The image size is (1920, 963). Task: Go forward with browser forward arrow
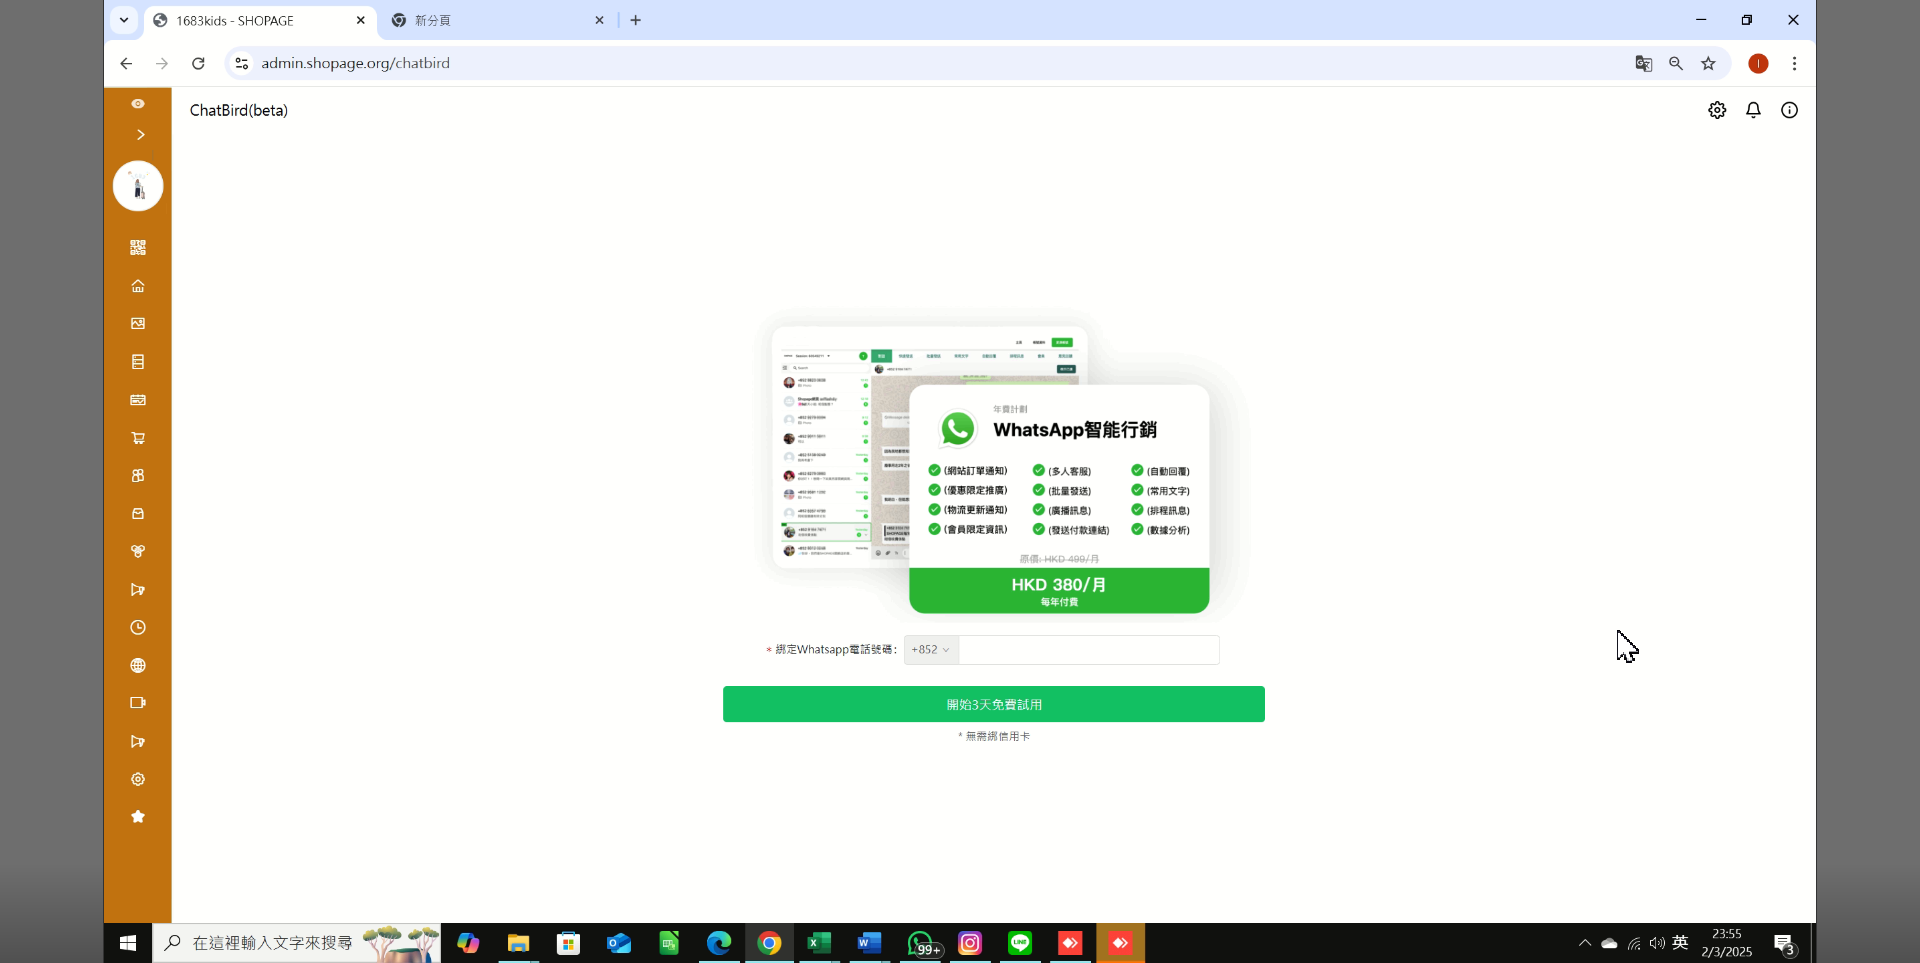point(162,63)
